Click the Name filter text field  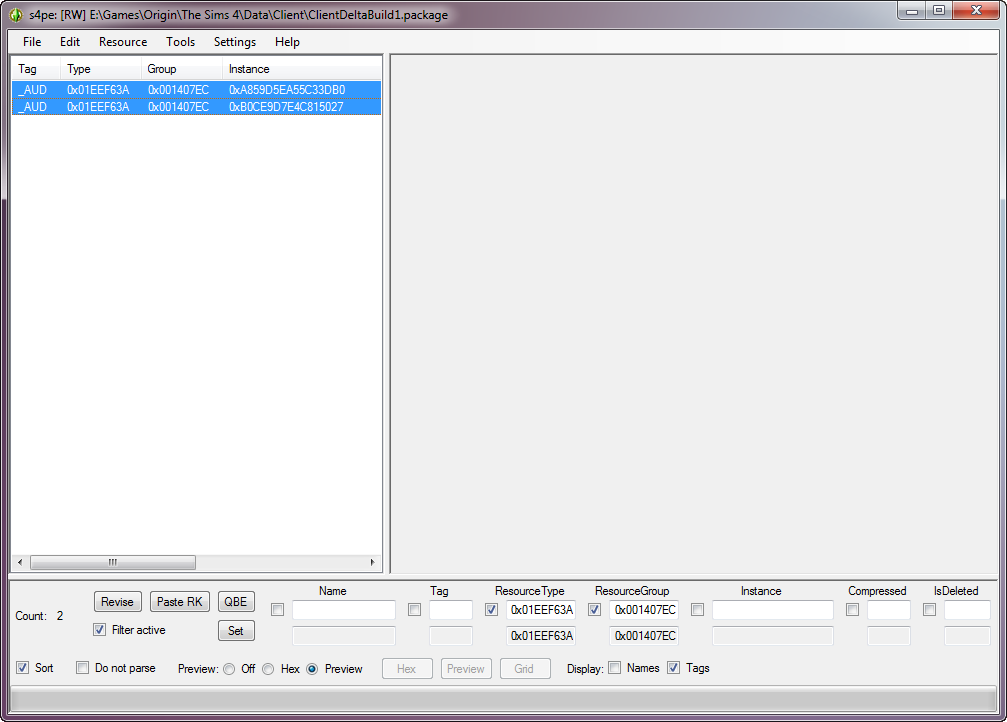(344, 610)
